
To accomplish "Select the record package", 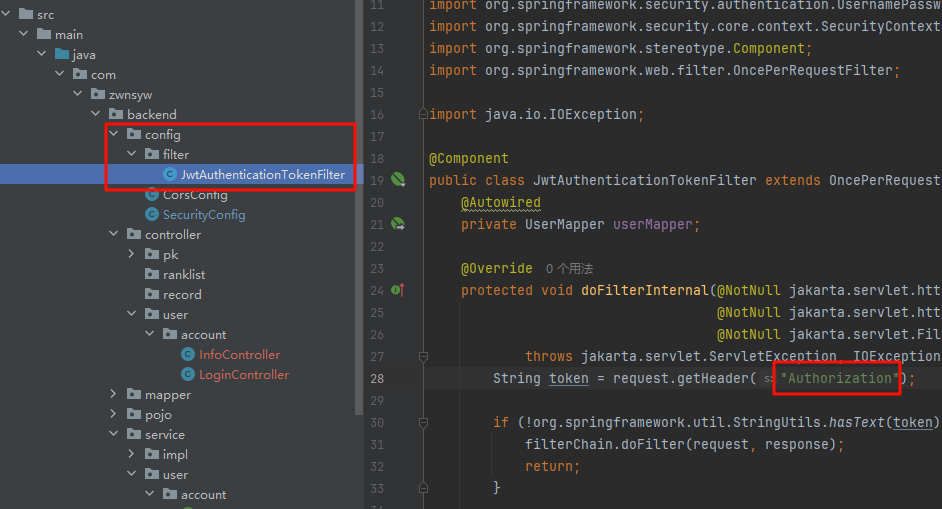I will coord(182,294).
